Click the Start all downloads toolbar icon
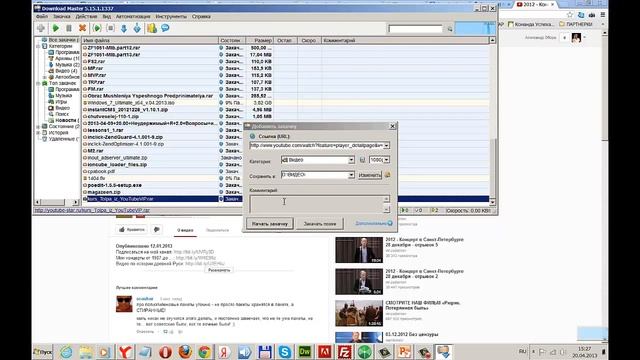 point(97,28)
